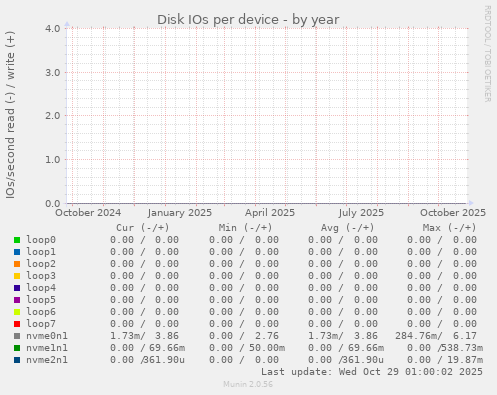The width and height of the screenshot is (497, 395).
Task: Click nvme2n1 current value 361.90u
Action: 164,360
